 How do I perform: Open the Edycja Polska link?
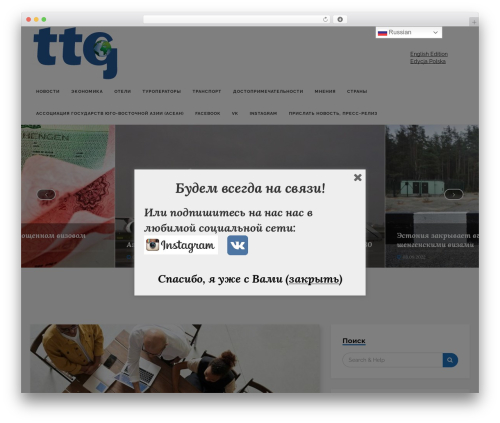[x=428, y=61]
